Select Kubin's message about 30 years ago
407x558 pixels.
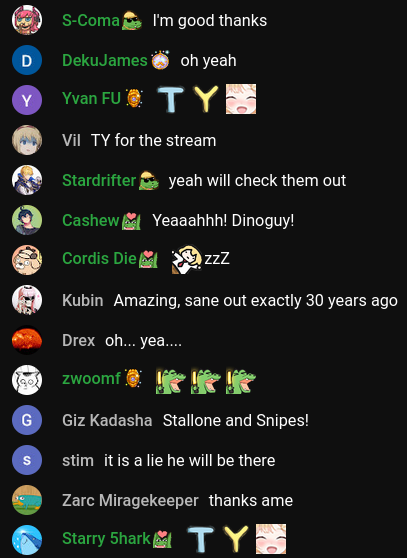pos(255,301)
